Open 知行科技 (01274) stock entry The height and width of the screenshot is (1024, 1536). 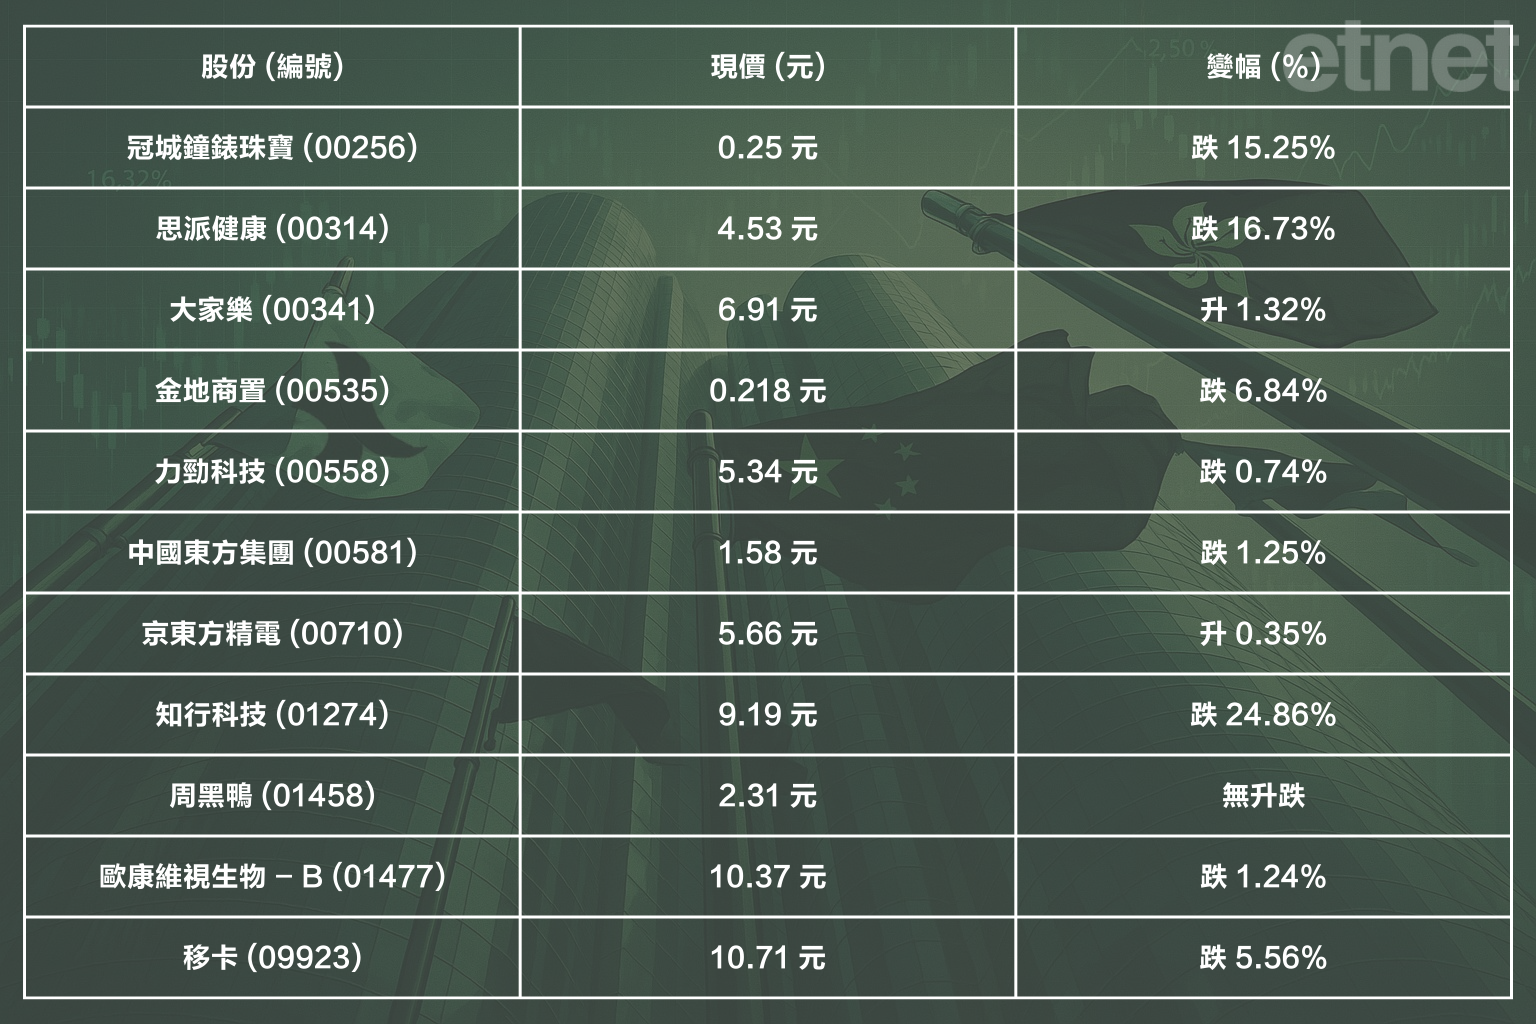tap(272, 715)
